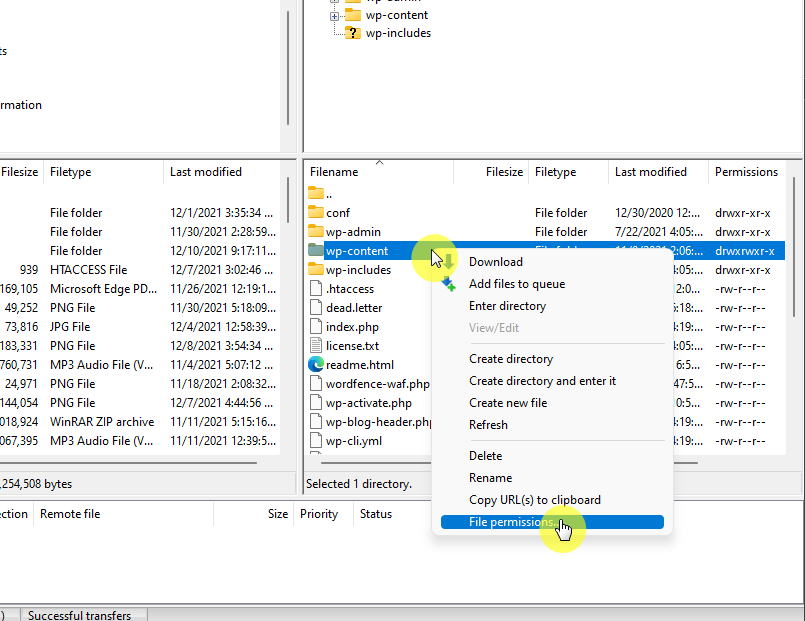Screen dimensions: 805x621
Task: Click the dead.letter file icon
Action: [316, 307]
